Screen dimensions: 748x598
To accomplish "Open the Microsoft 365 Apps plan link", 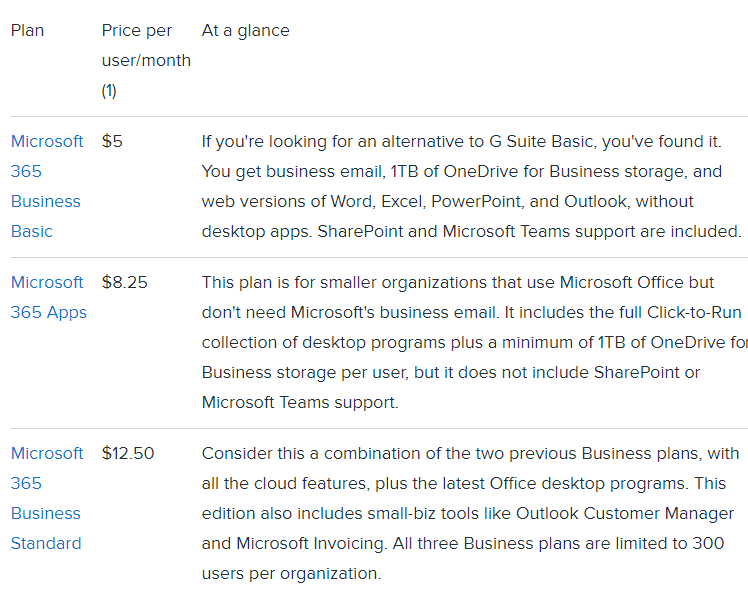I will coord(48,297).
